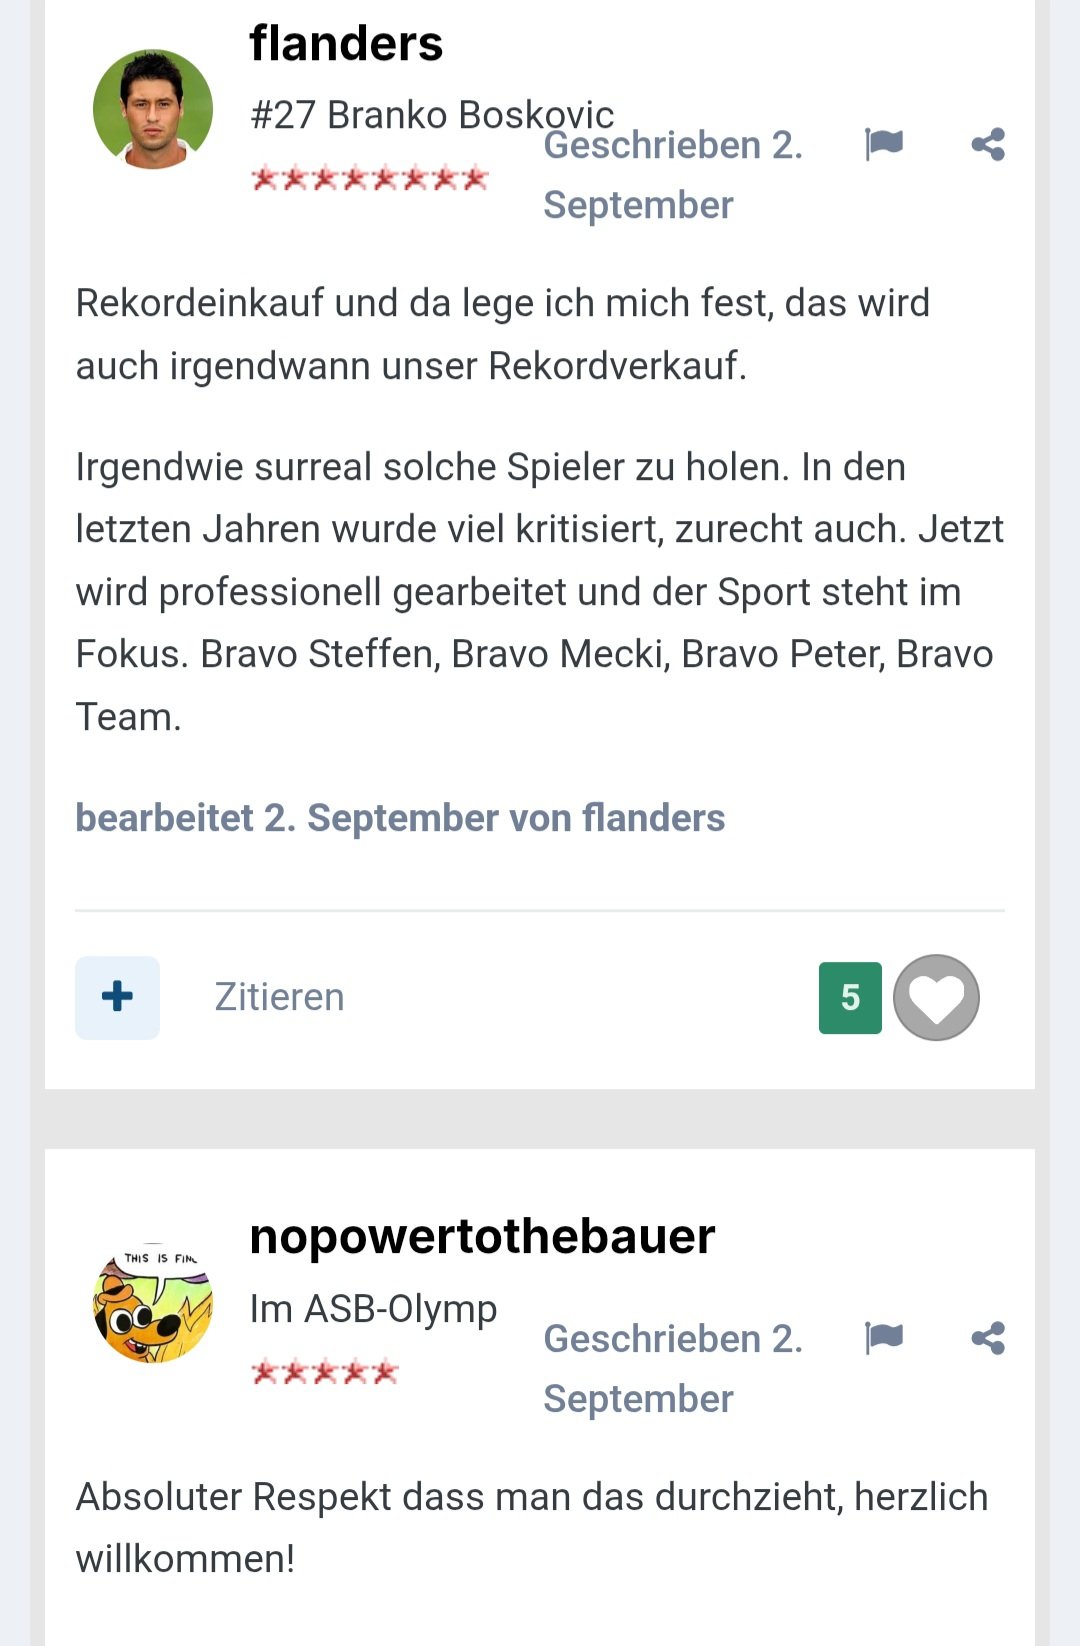Open the flanders username link
The width and height of the screenshot is (1080, 1646).
pos(346,44)
